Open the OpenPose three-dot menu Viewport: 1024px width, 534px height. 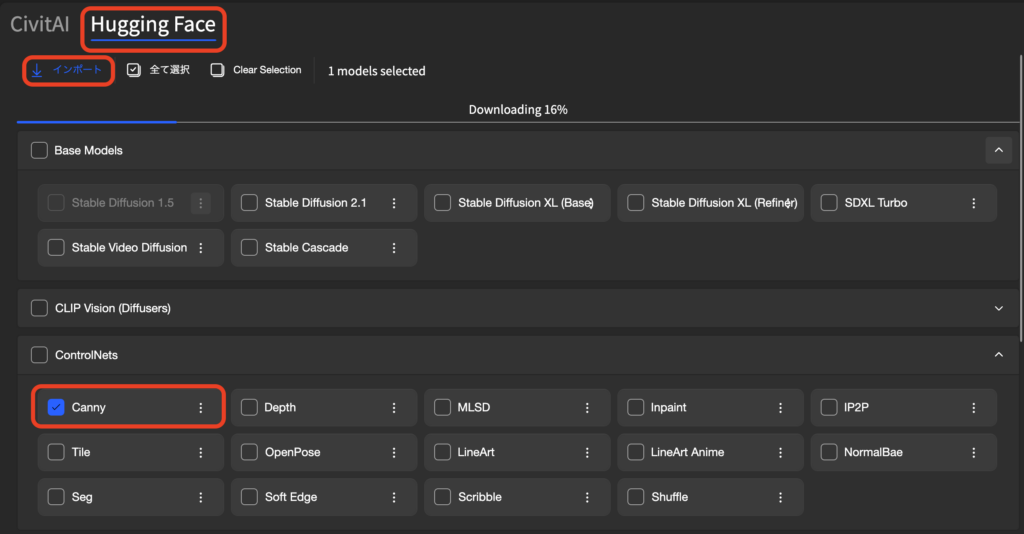394,452
